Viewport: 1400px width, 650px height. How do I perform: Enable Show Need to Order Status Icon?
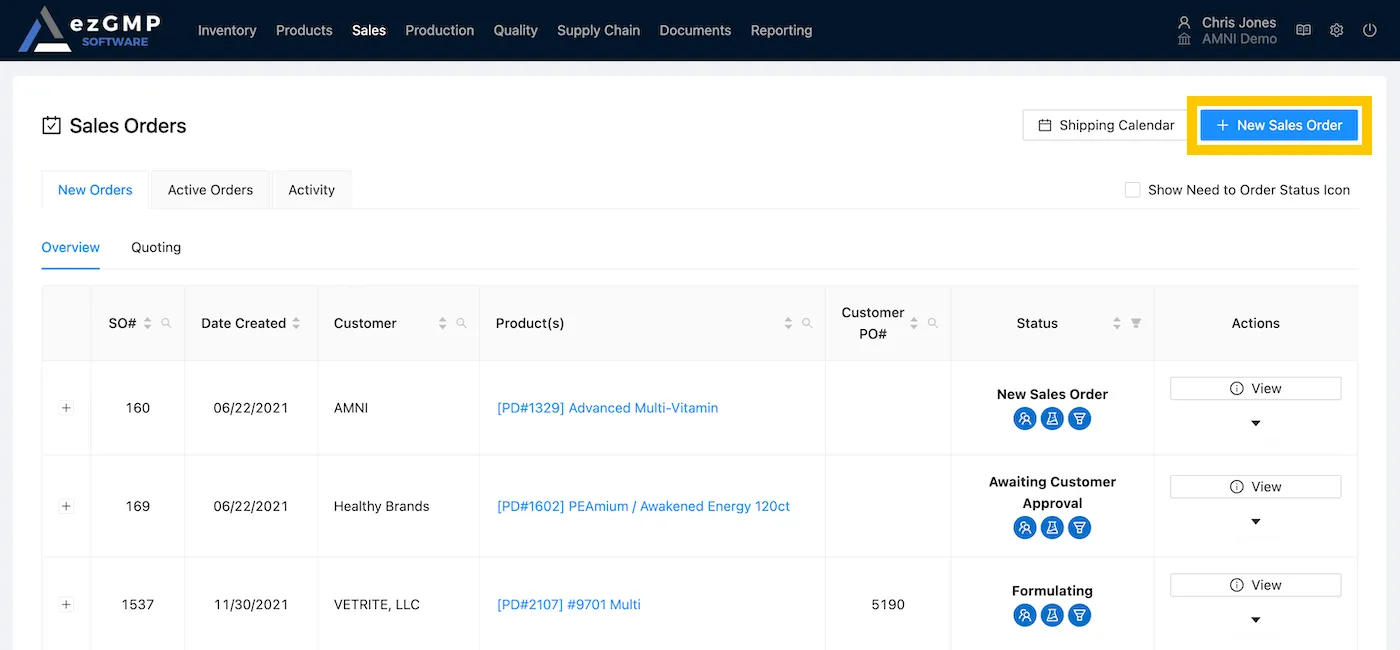tap(1133, 190)
